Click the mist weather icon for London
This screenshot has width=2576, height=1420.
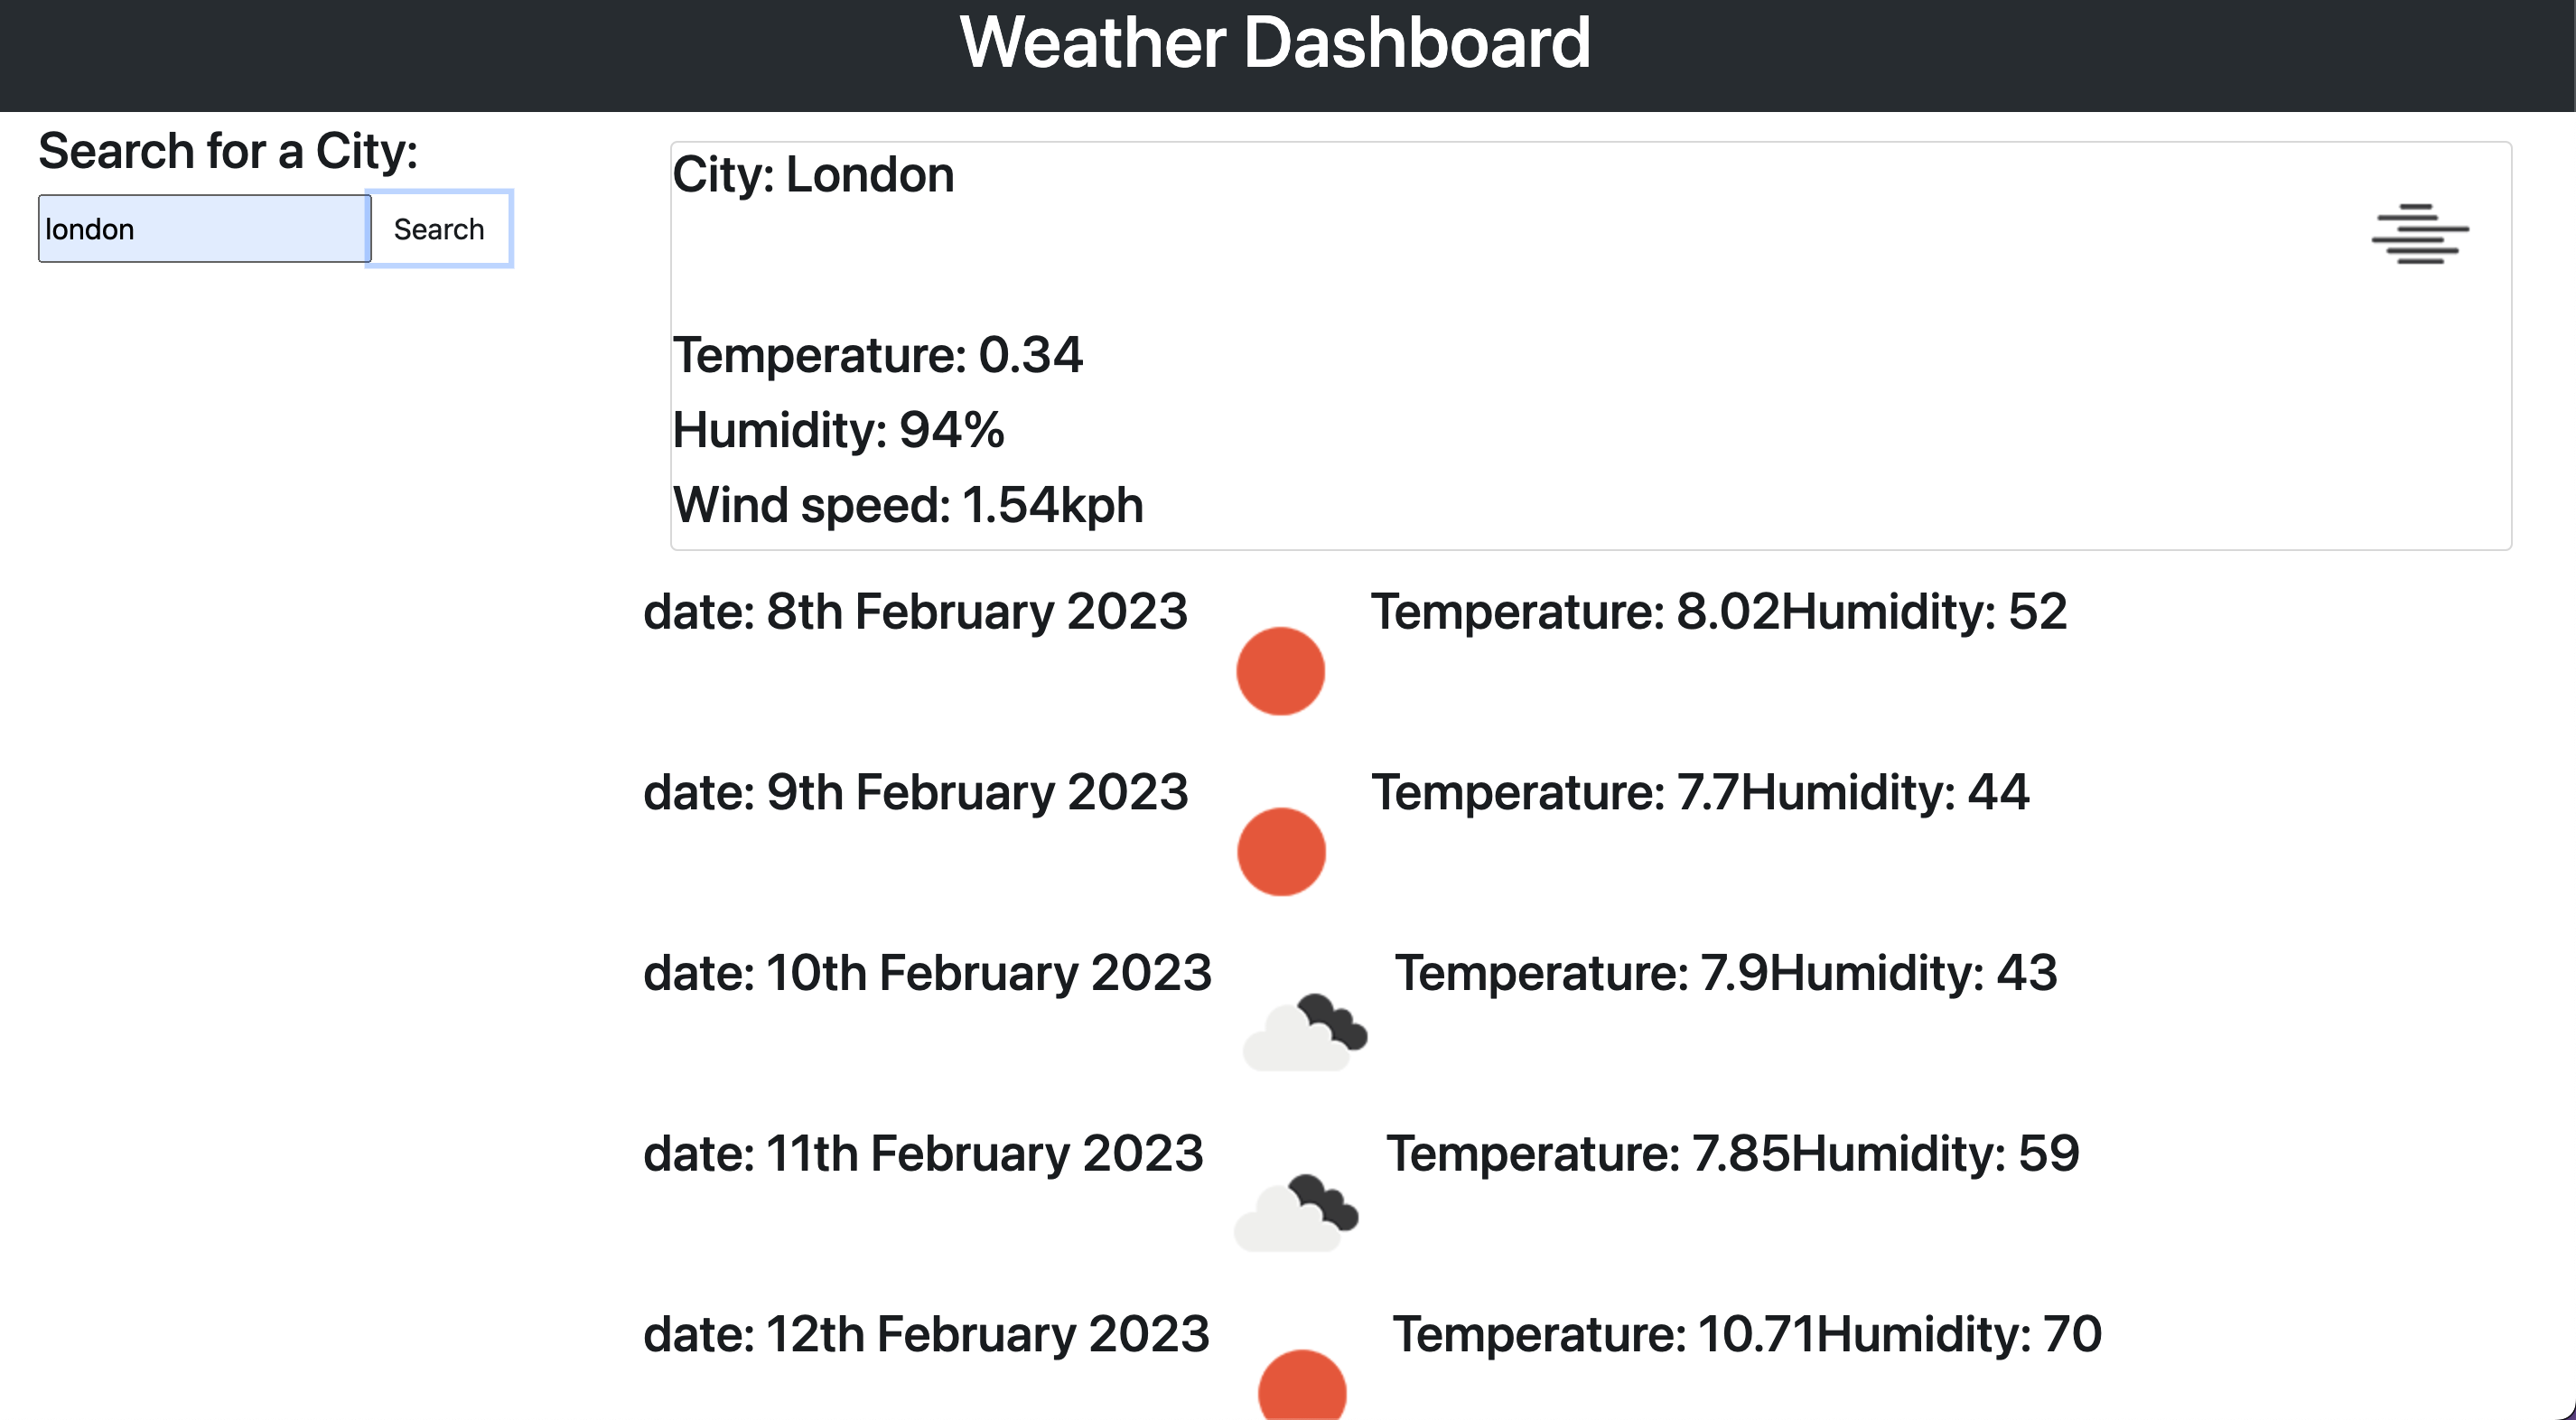point(2420,232)
